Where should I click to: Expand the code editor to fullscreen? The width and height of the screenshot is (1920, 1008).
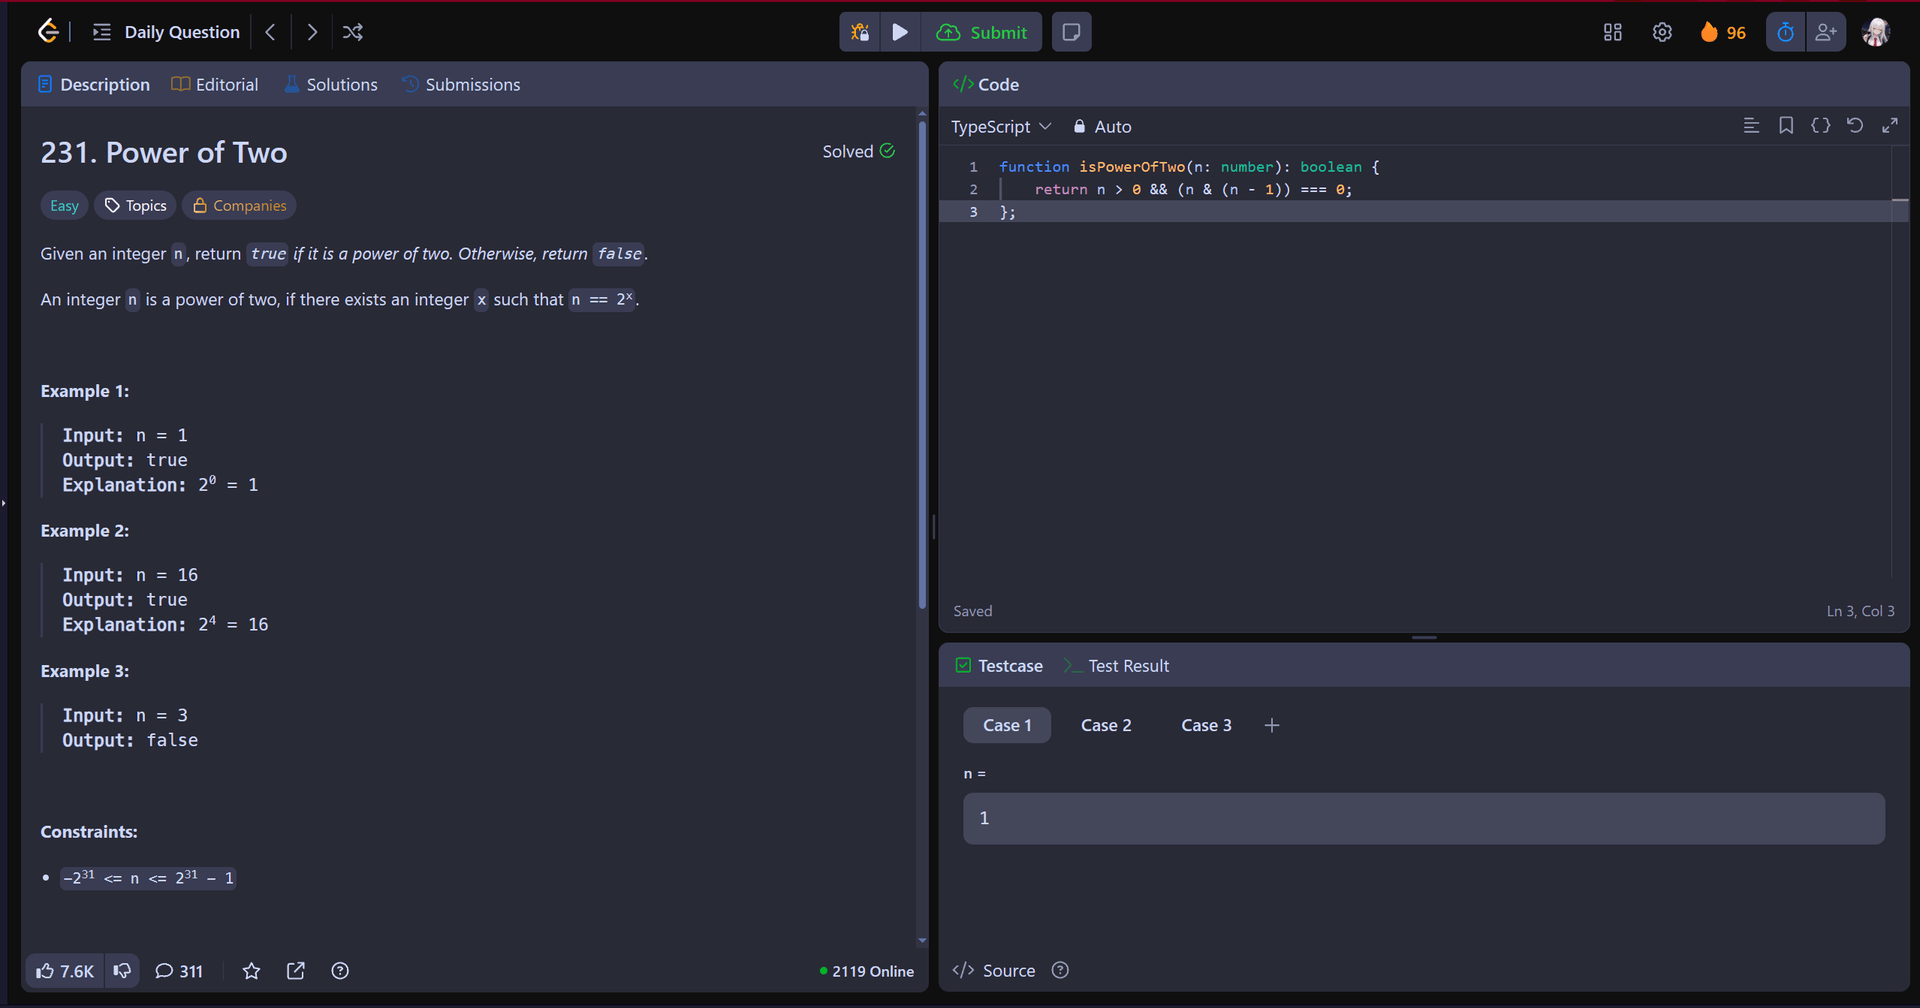1891,125
